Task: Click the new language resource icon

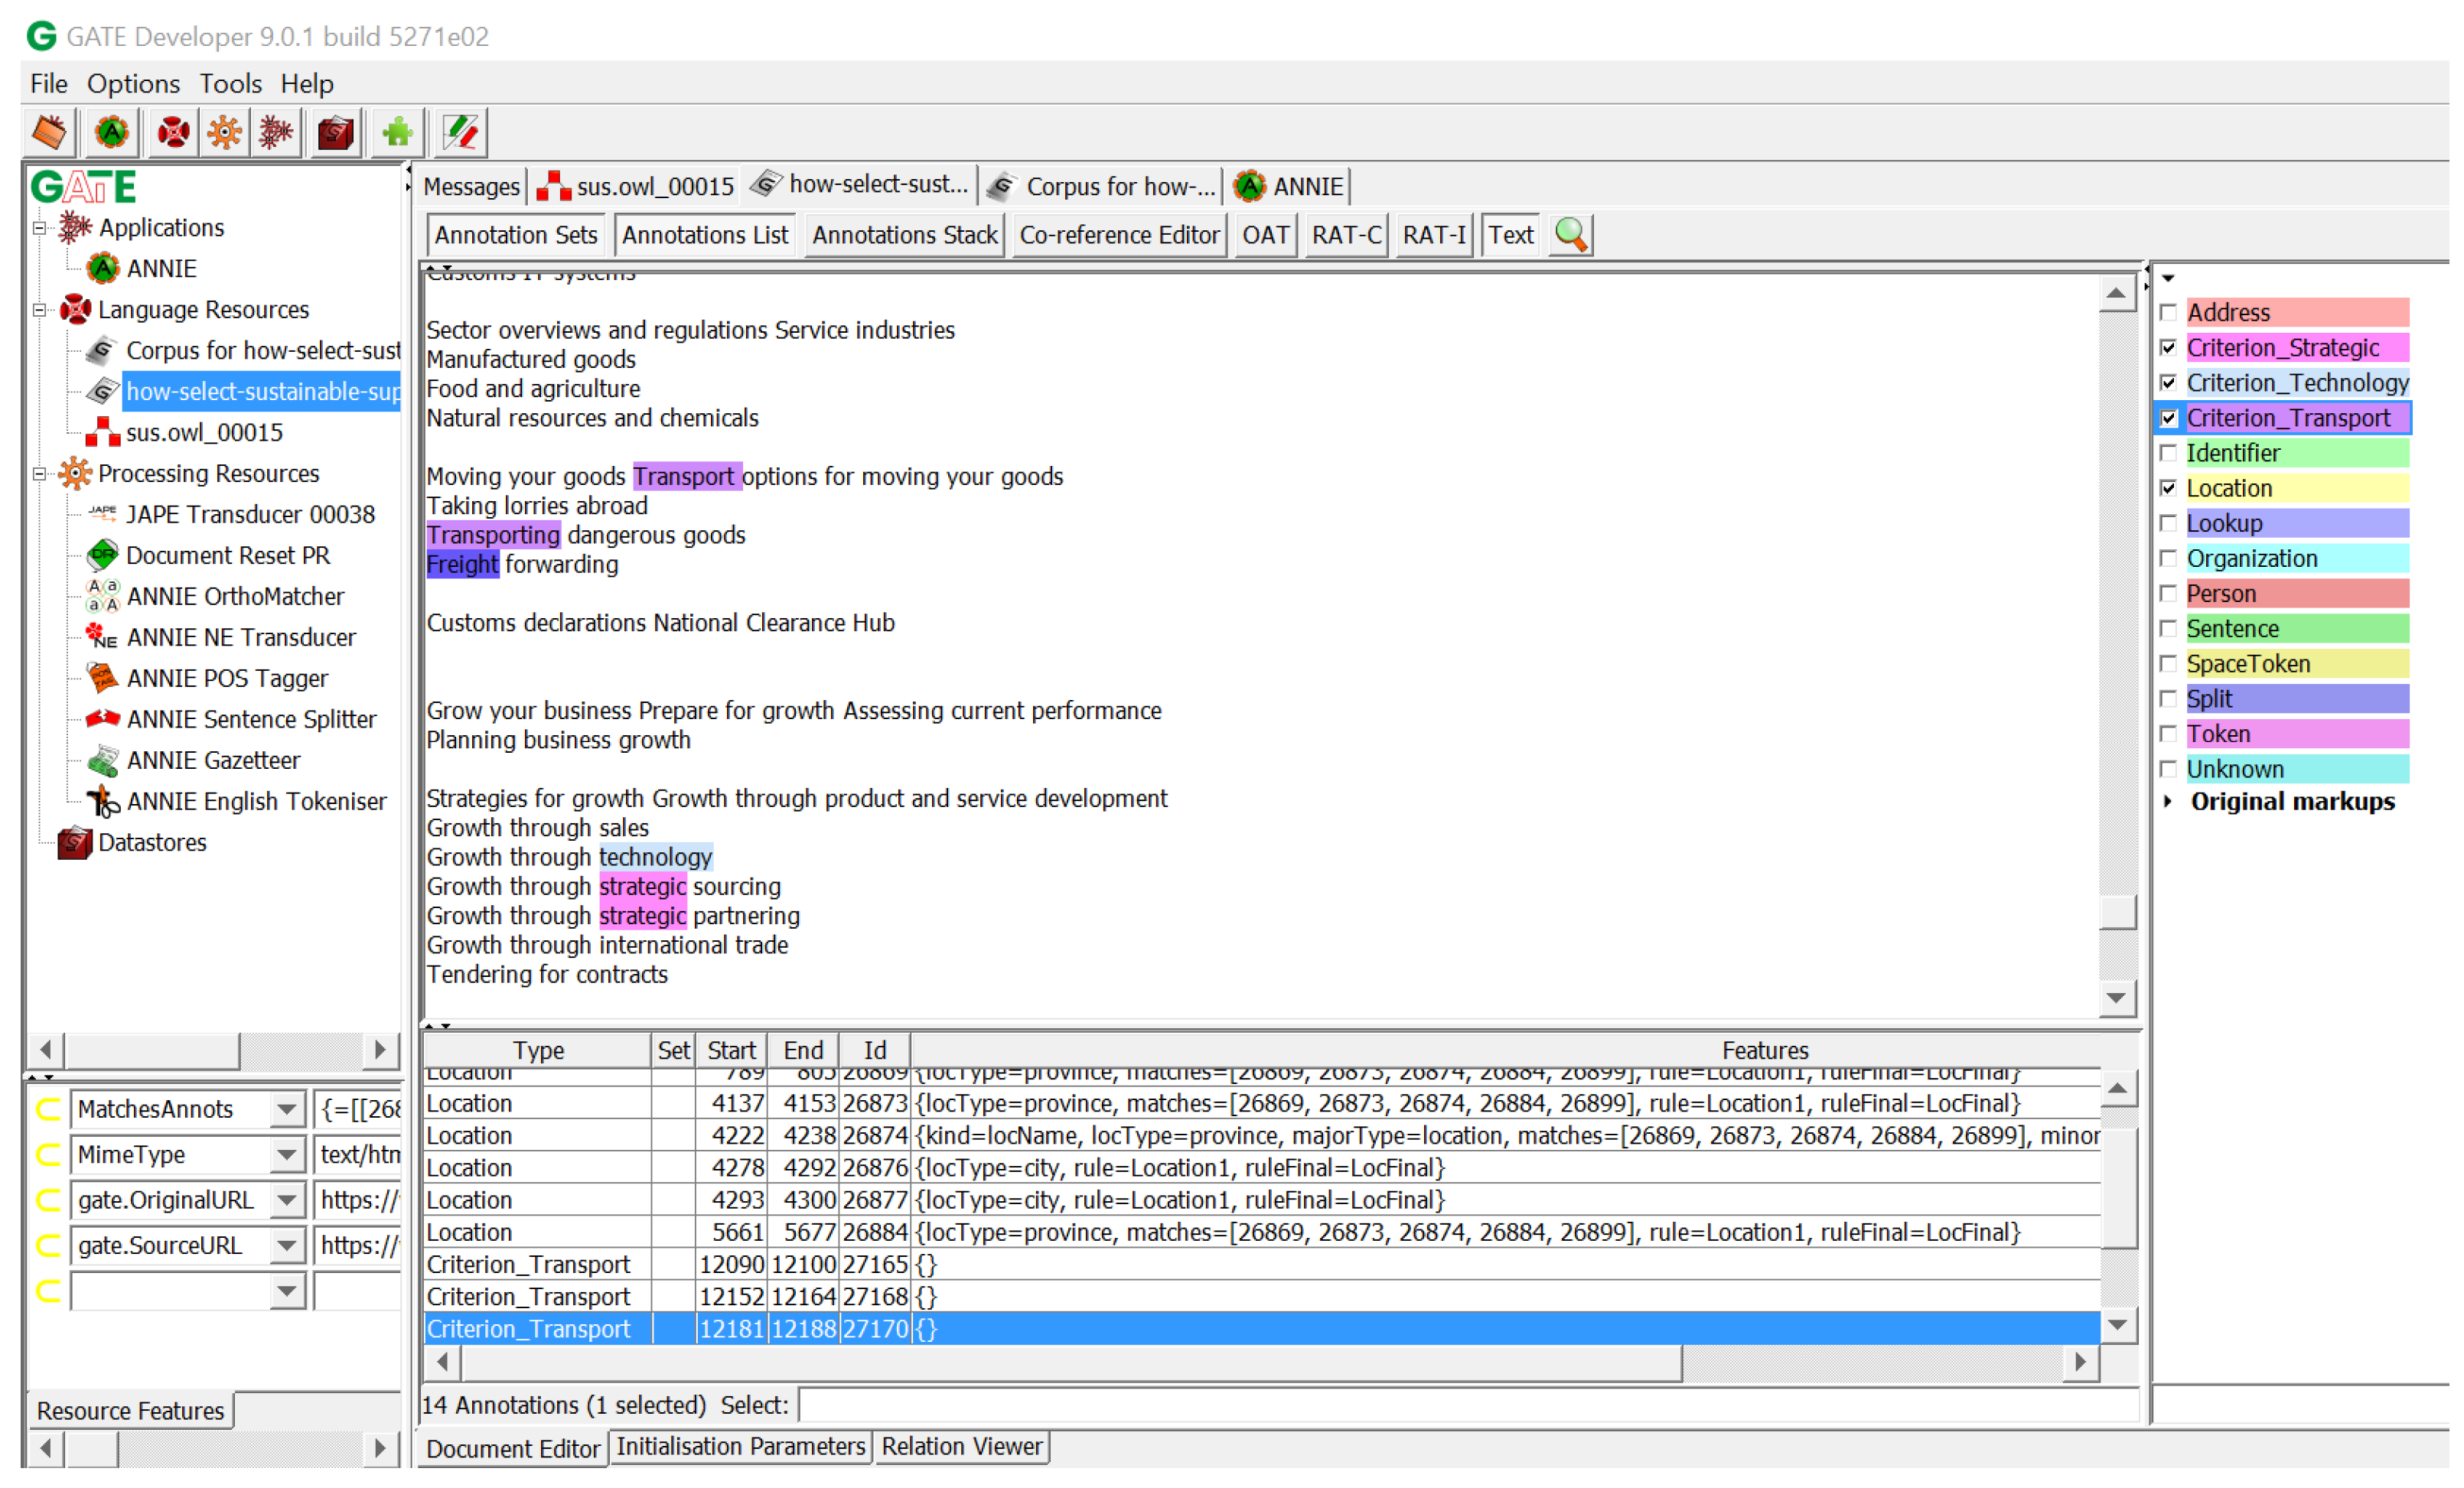Action: (173, 132)
